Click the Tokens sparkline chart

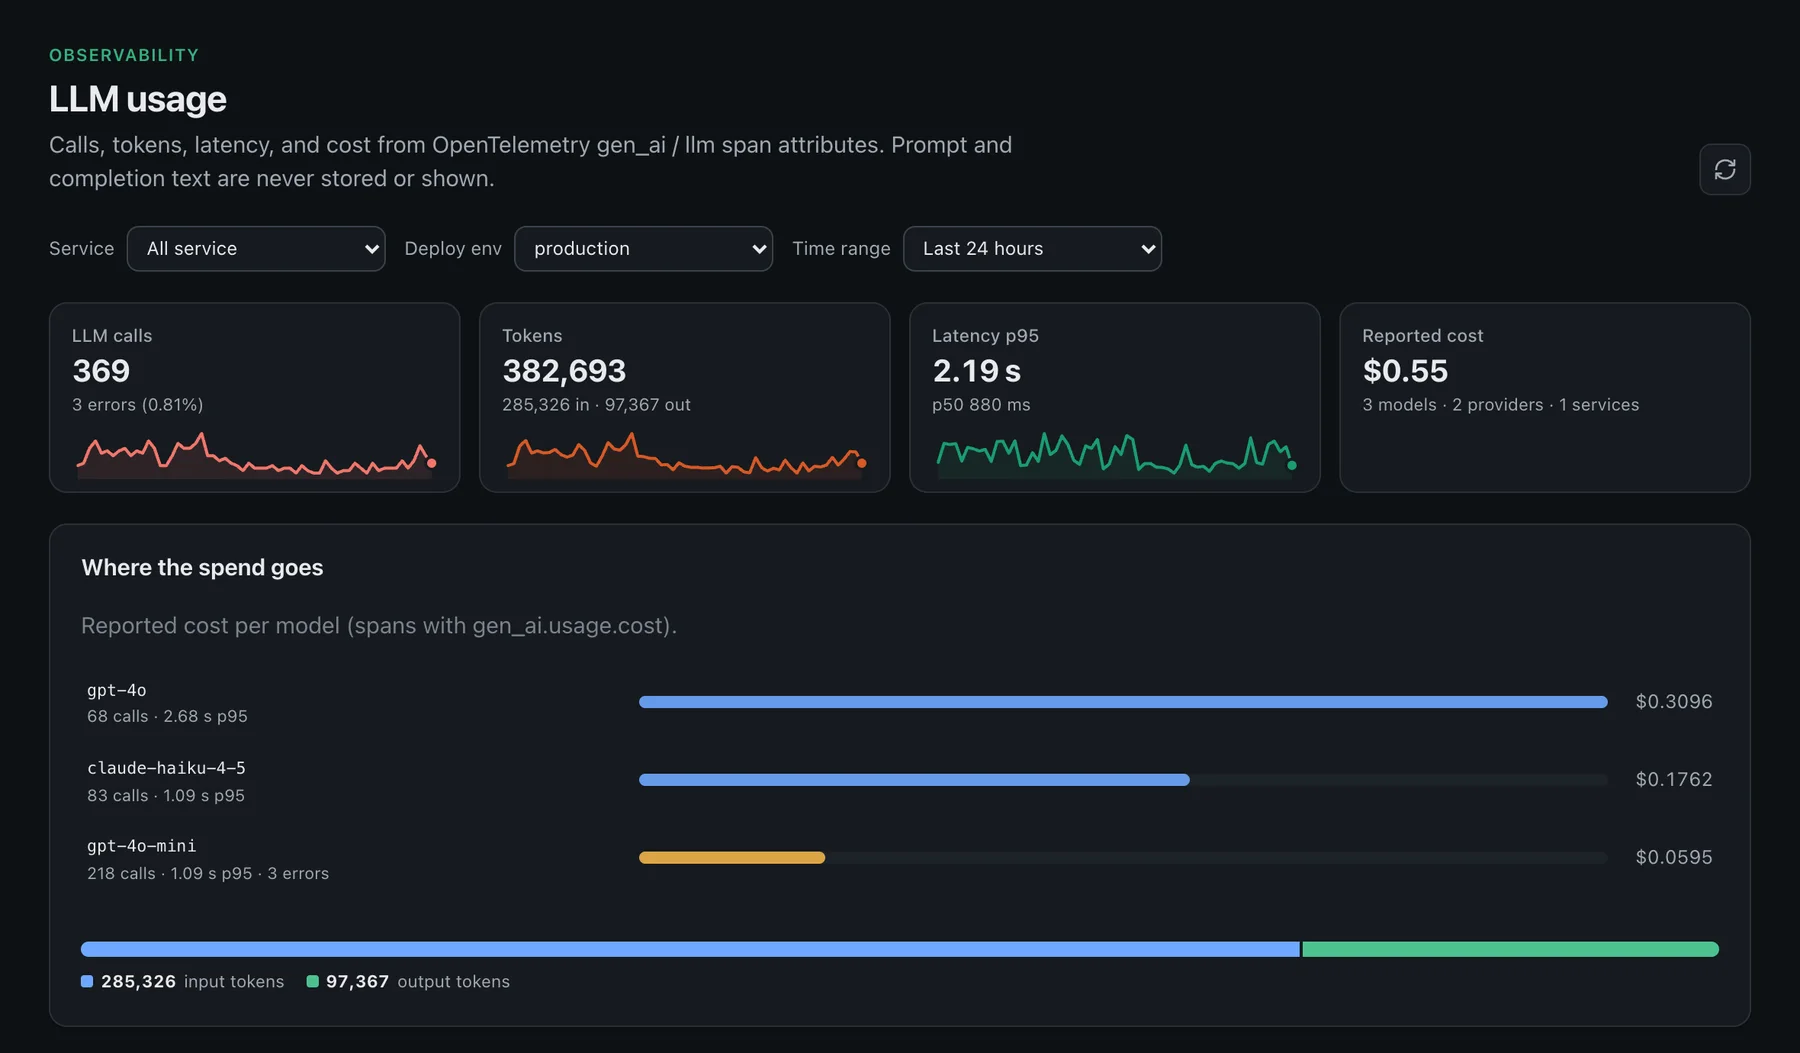(x=685, y=455)
